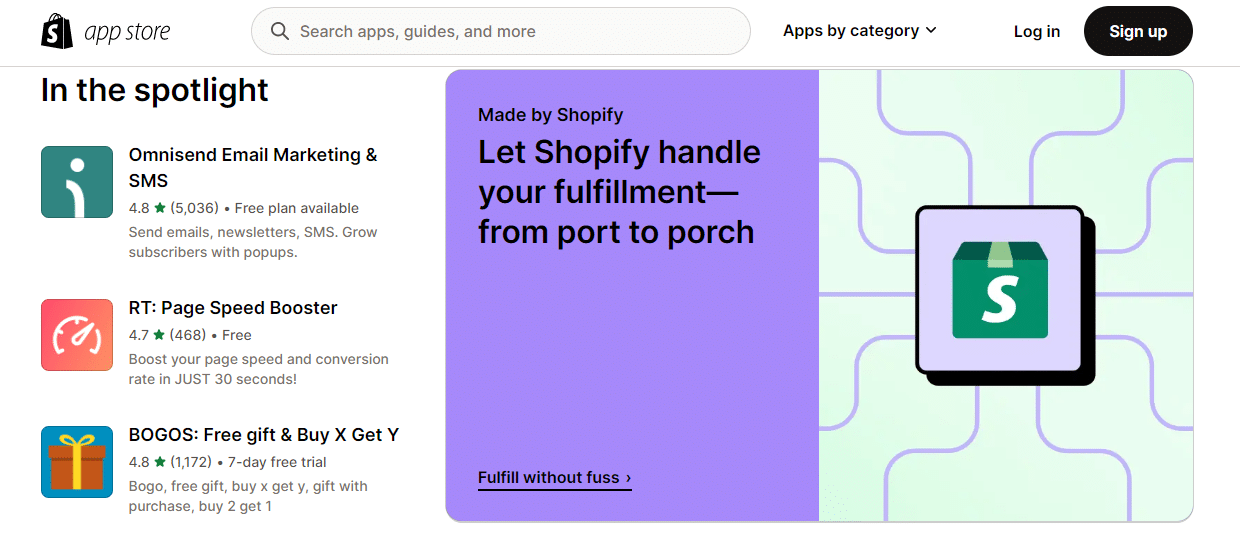Click the Log in link

[1036, 31]
